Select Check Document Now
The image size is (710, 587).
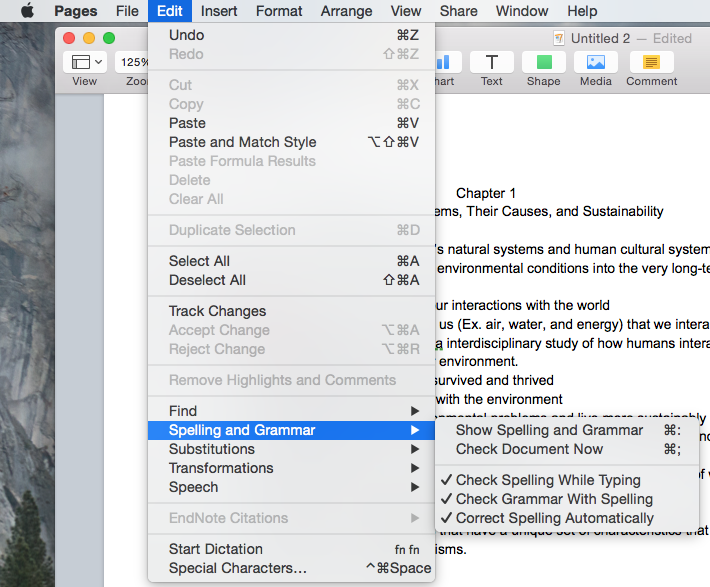tap(566, 449)
